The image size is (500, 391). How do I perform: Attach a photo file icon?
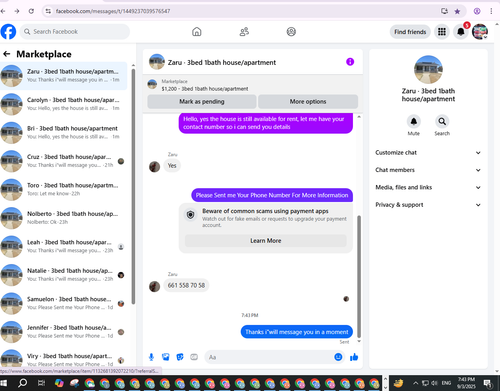tap(166, 357)
